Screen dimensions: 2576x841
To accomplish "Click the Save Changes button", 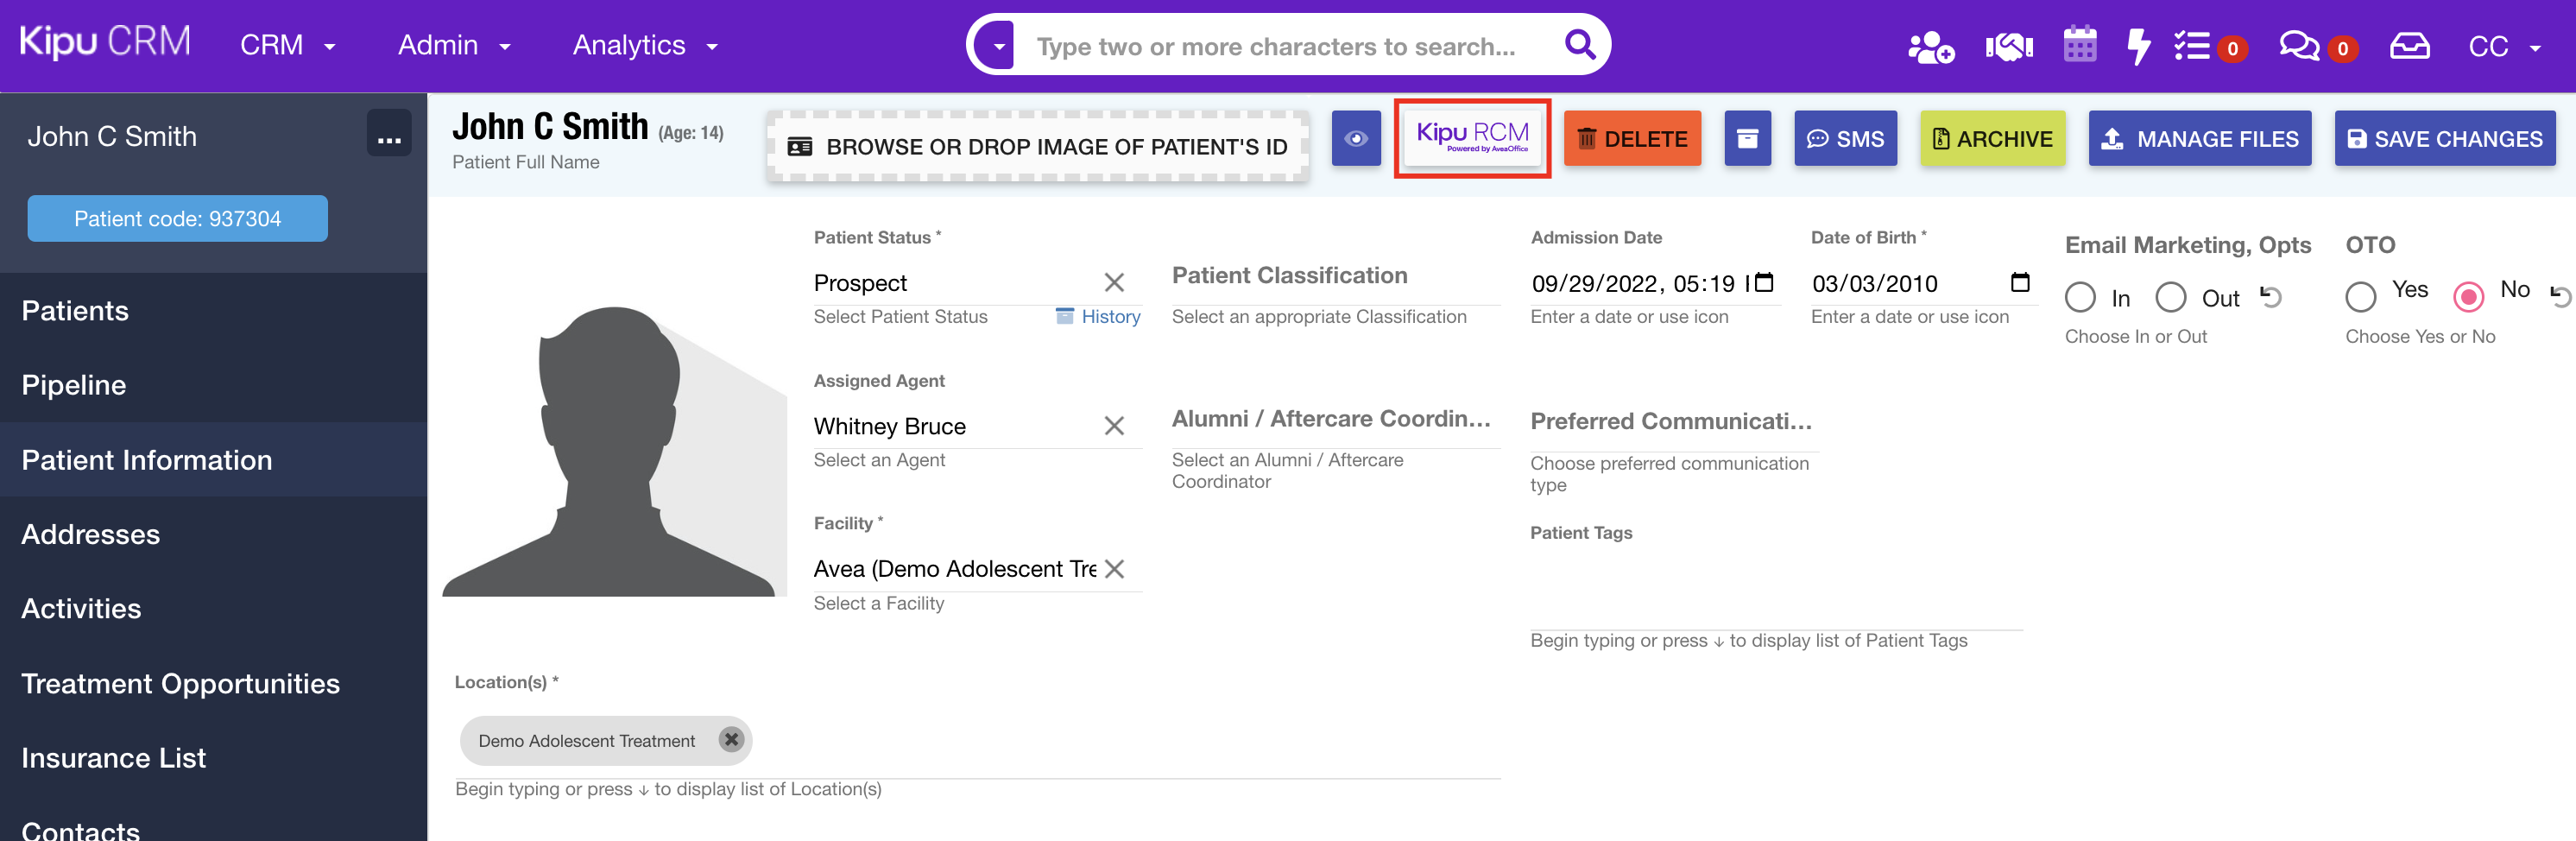I will [2444, 139].
